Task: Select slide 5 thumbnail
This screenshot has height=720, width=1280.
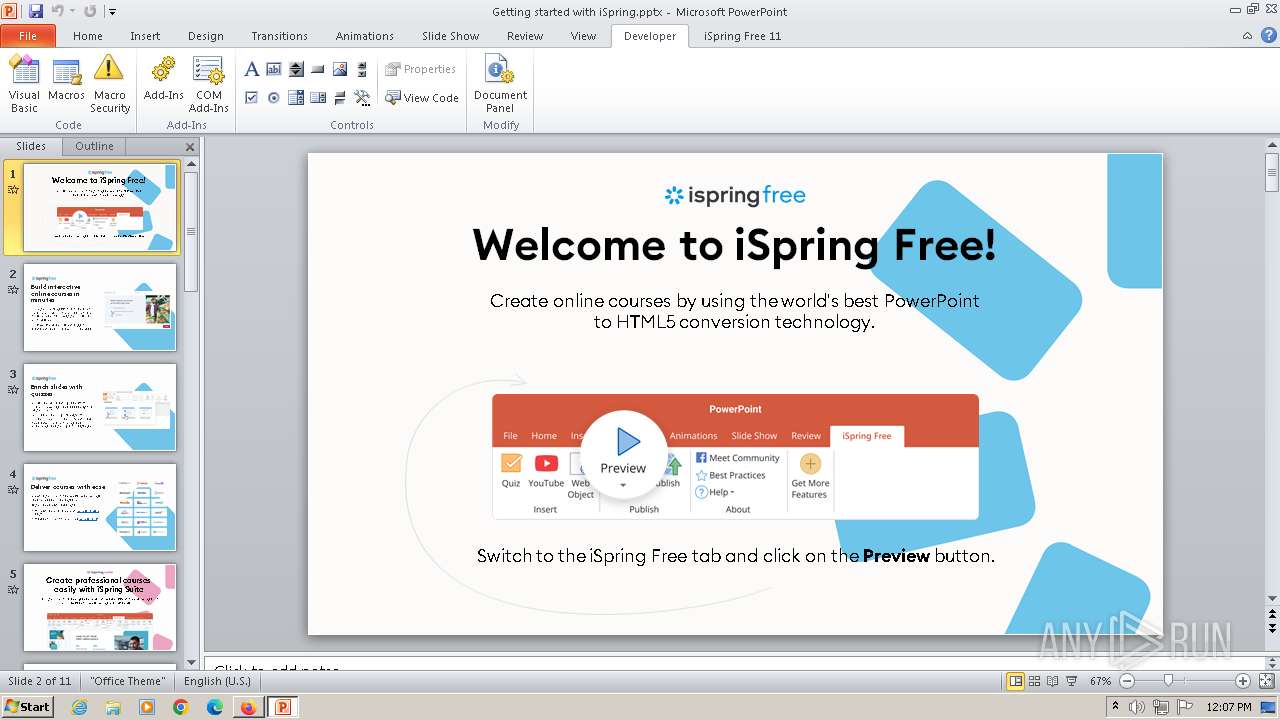Action: tap(100, 608)
